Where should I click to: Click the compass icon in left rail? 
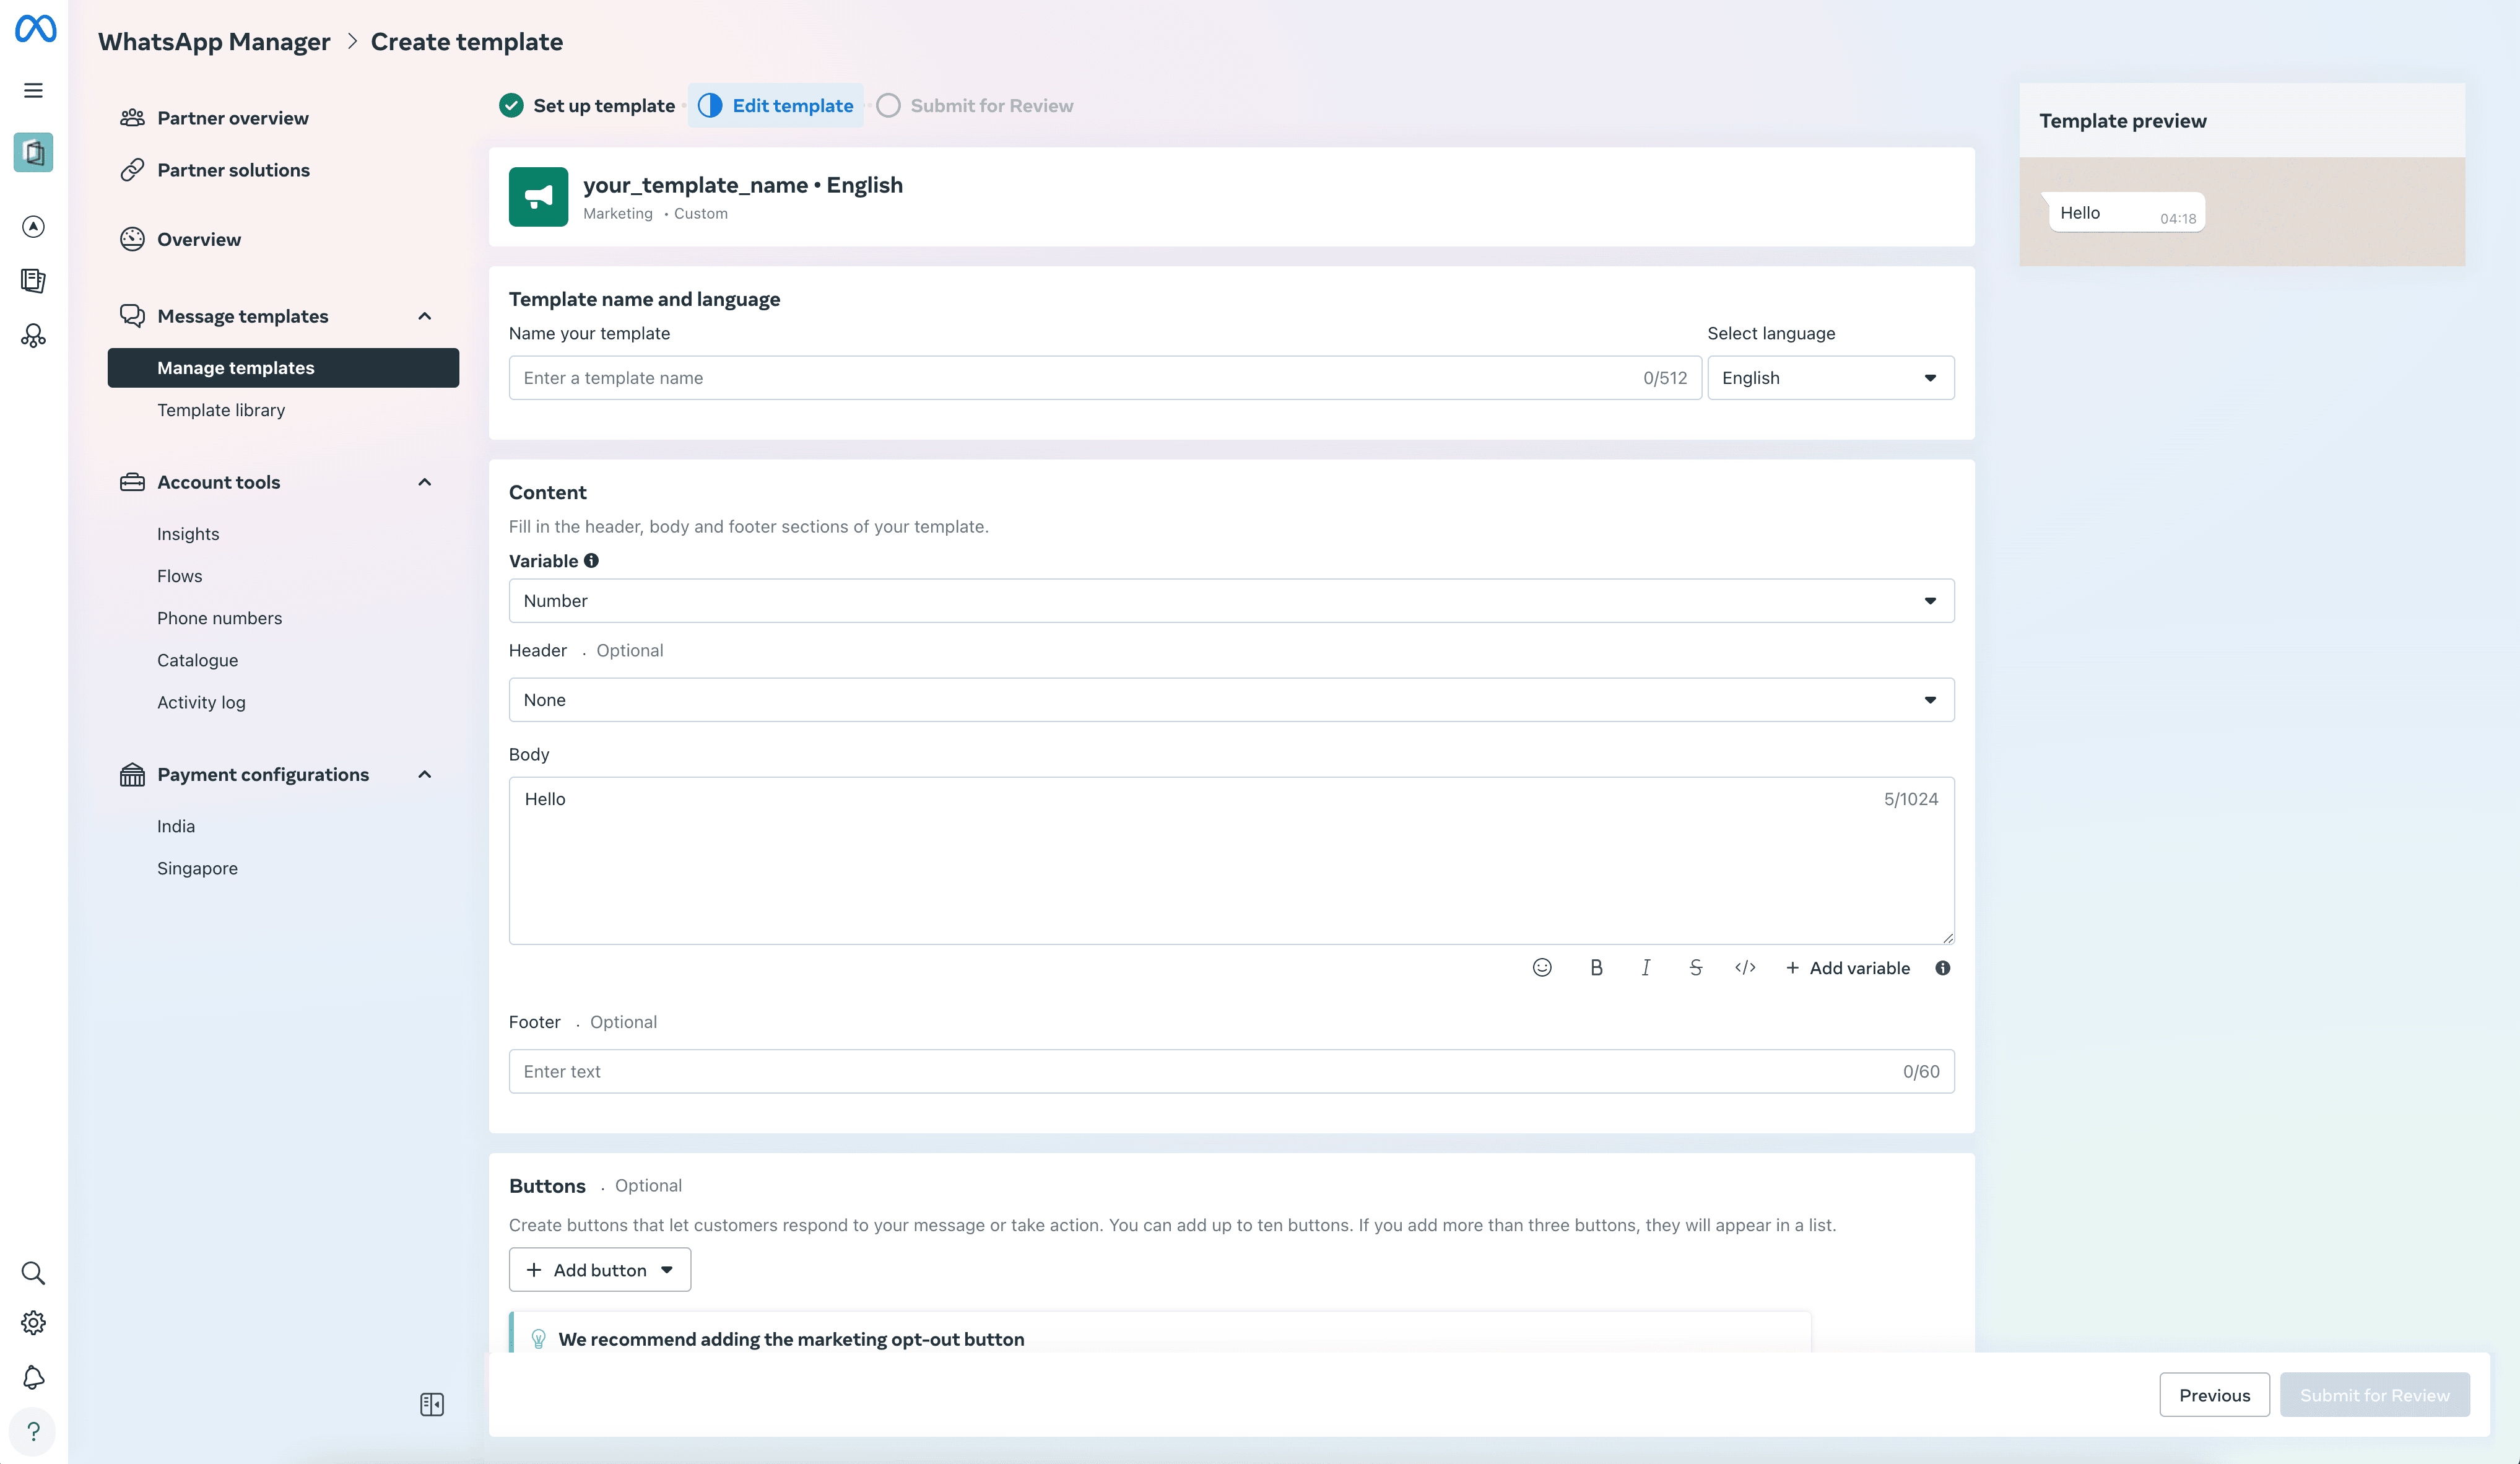(x=33, y=227)
